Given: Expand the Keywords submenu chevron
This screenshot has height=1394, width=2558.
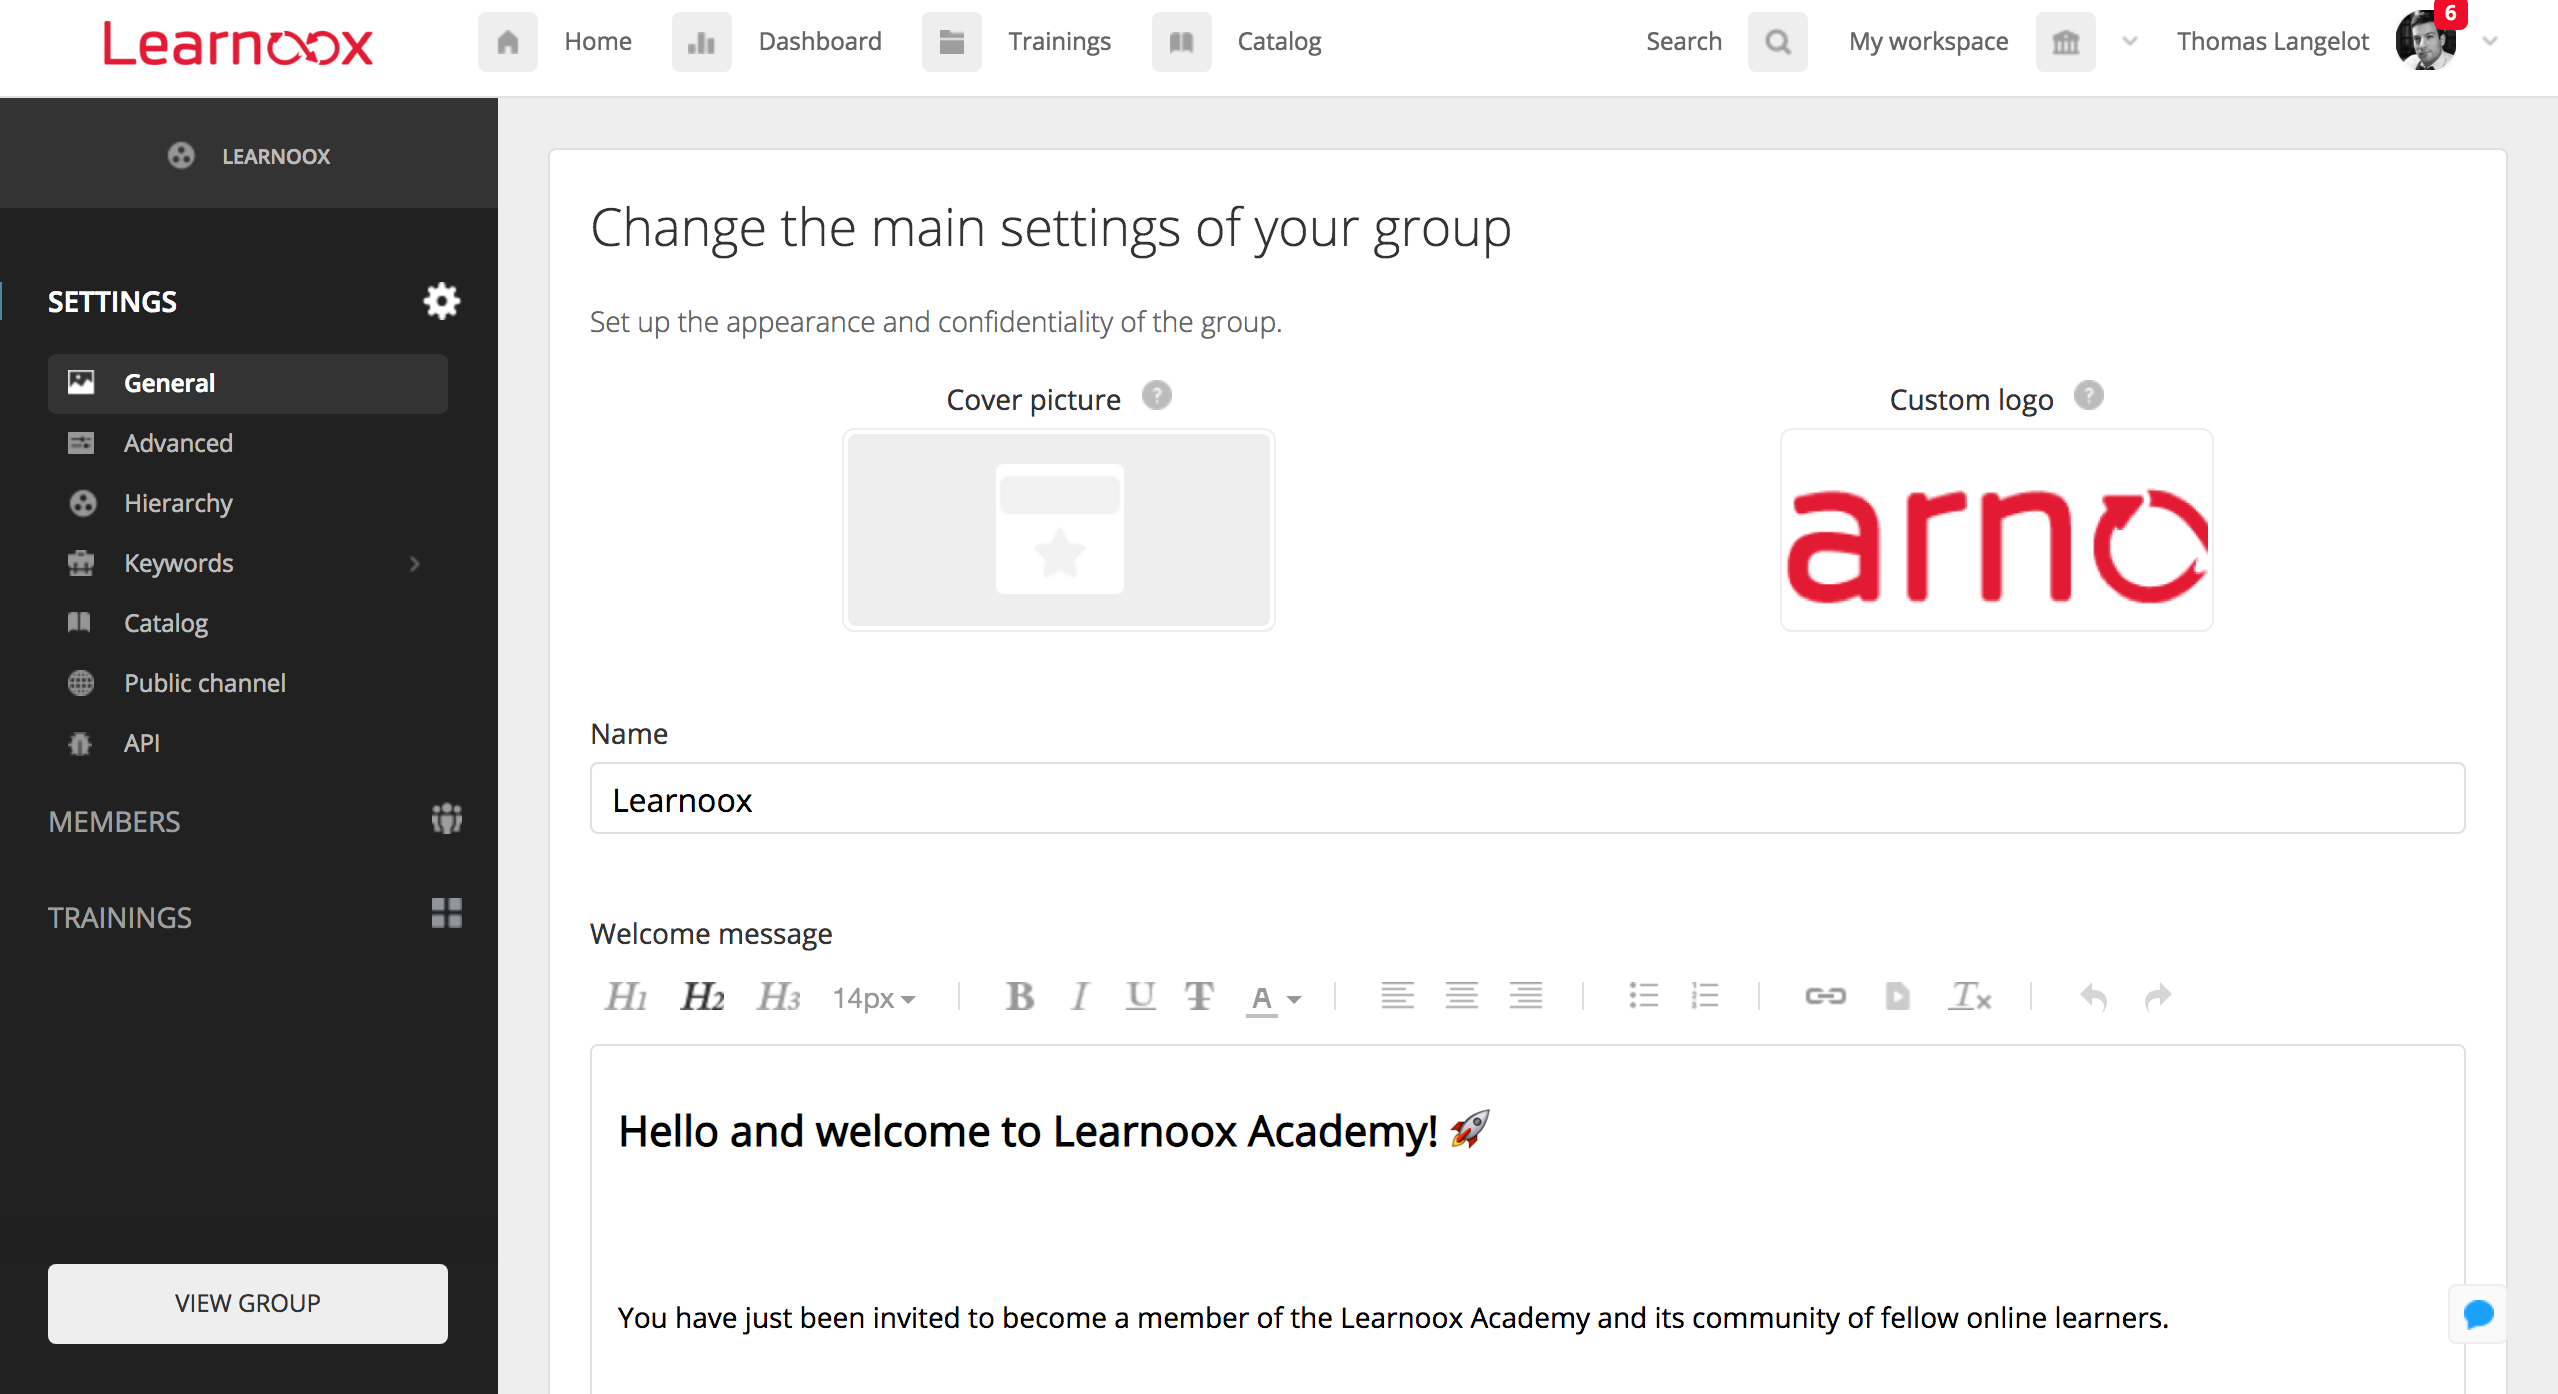Looking at the screenshot, I should click(x=415, y=564).
